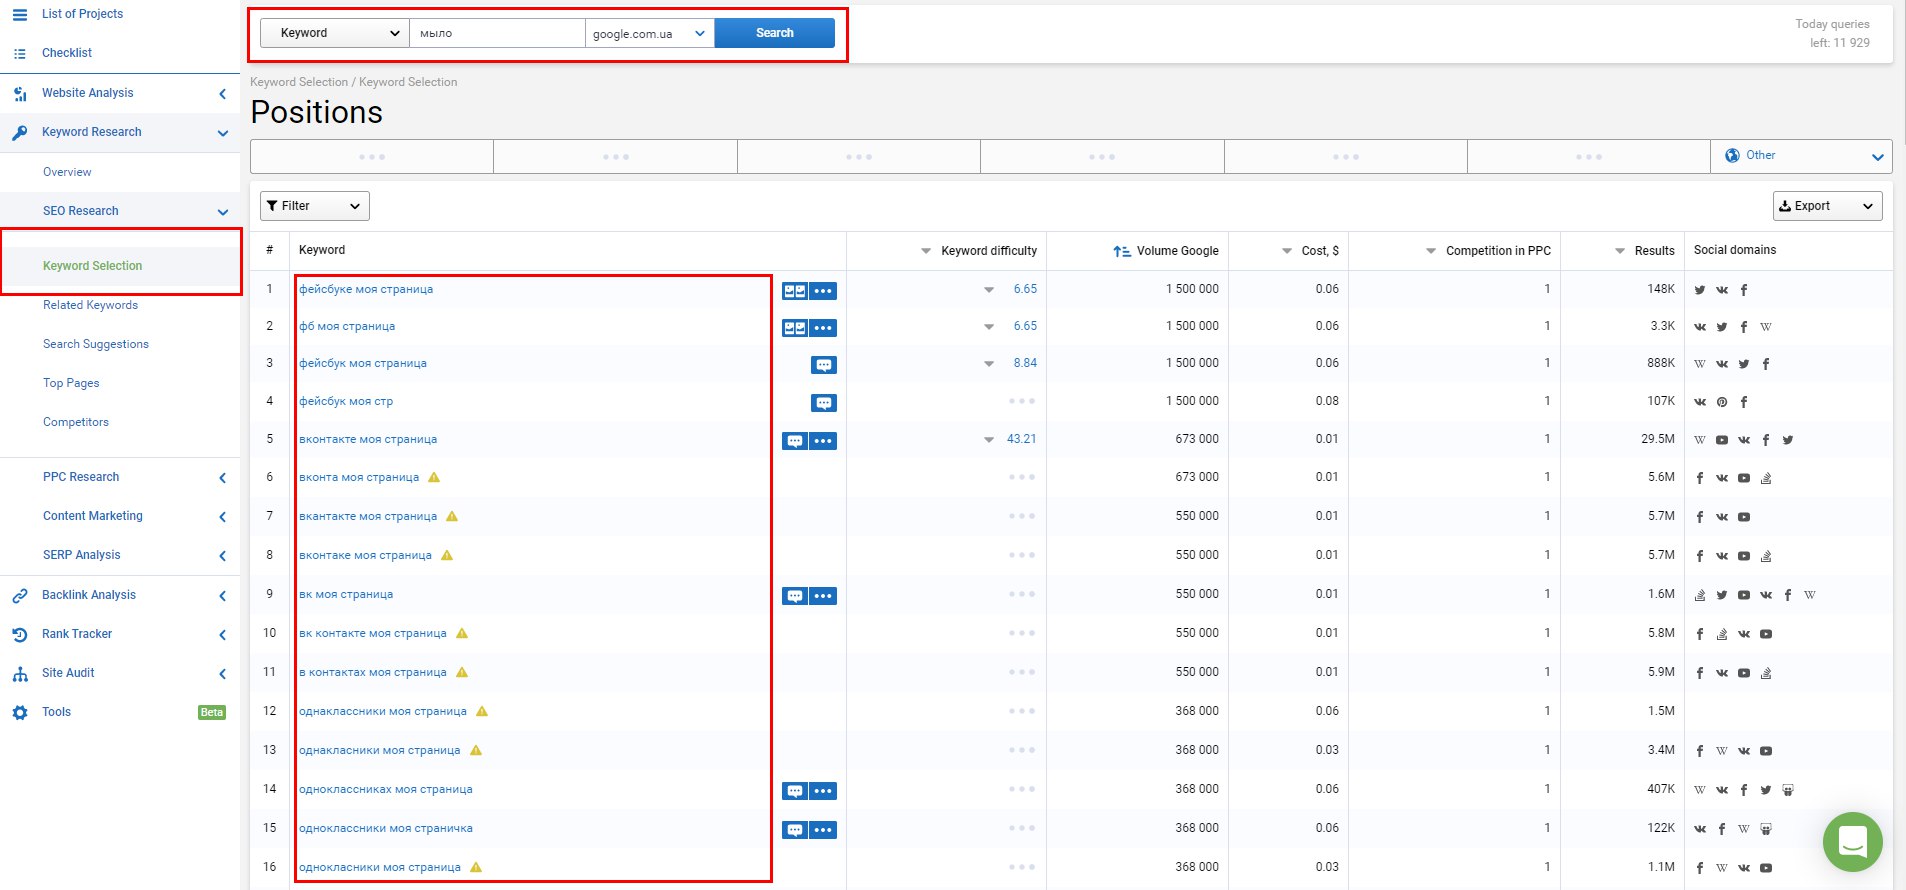Click the blue Search button
Viewport: 1906px width, 890px height.
[x=775, y=33]
